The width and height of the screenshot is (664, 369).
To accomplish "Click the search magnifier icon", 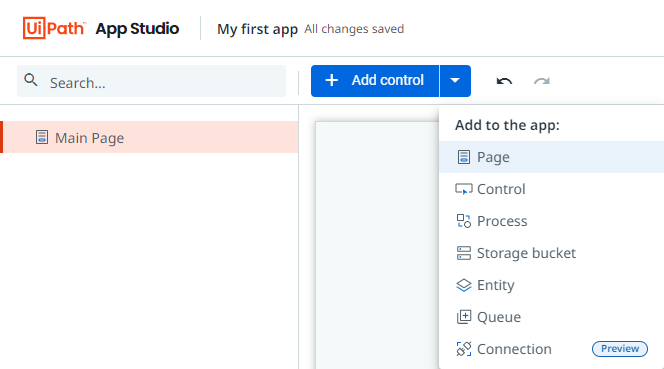I will click(x=30, y=80).
